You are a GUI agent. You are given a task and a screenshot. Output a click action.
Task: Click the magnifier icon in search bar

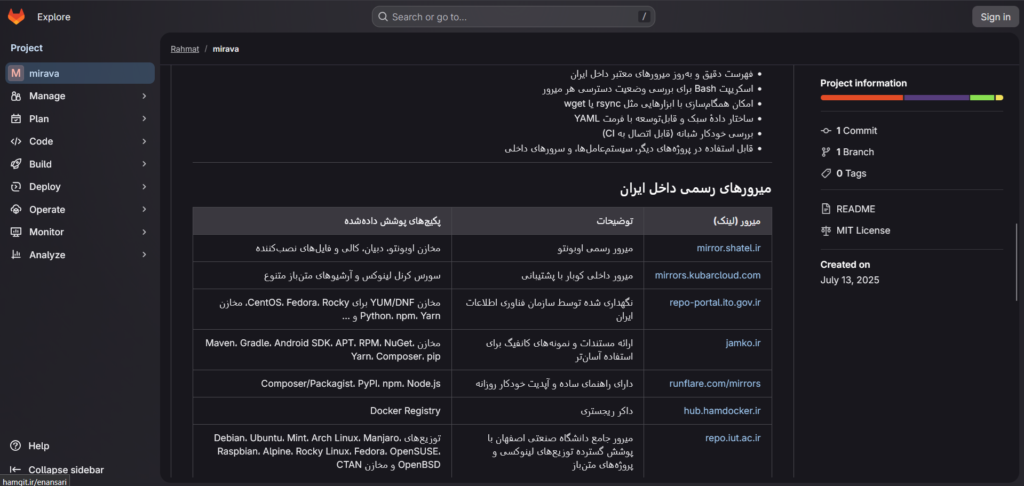pos(383,17)
